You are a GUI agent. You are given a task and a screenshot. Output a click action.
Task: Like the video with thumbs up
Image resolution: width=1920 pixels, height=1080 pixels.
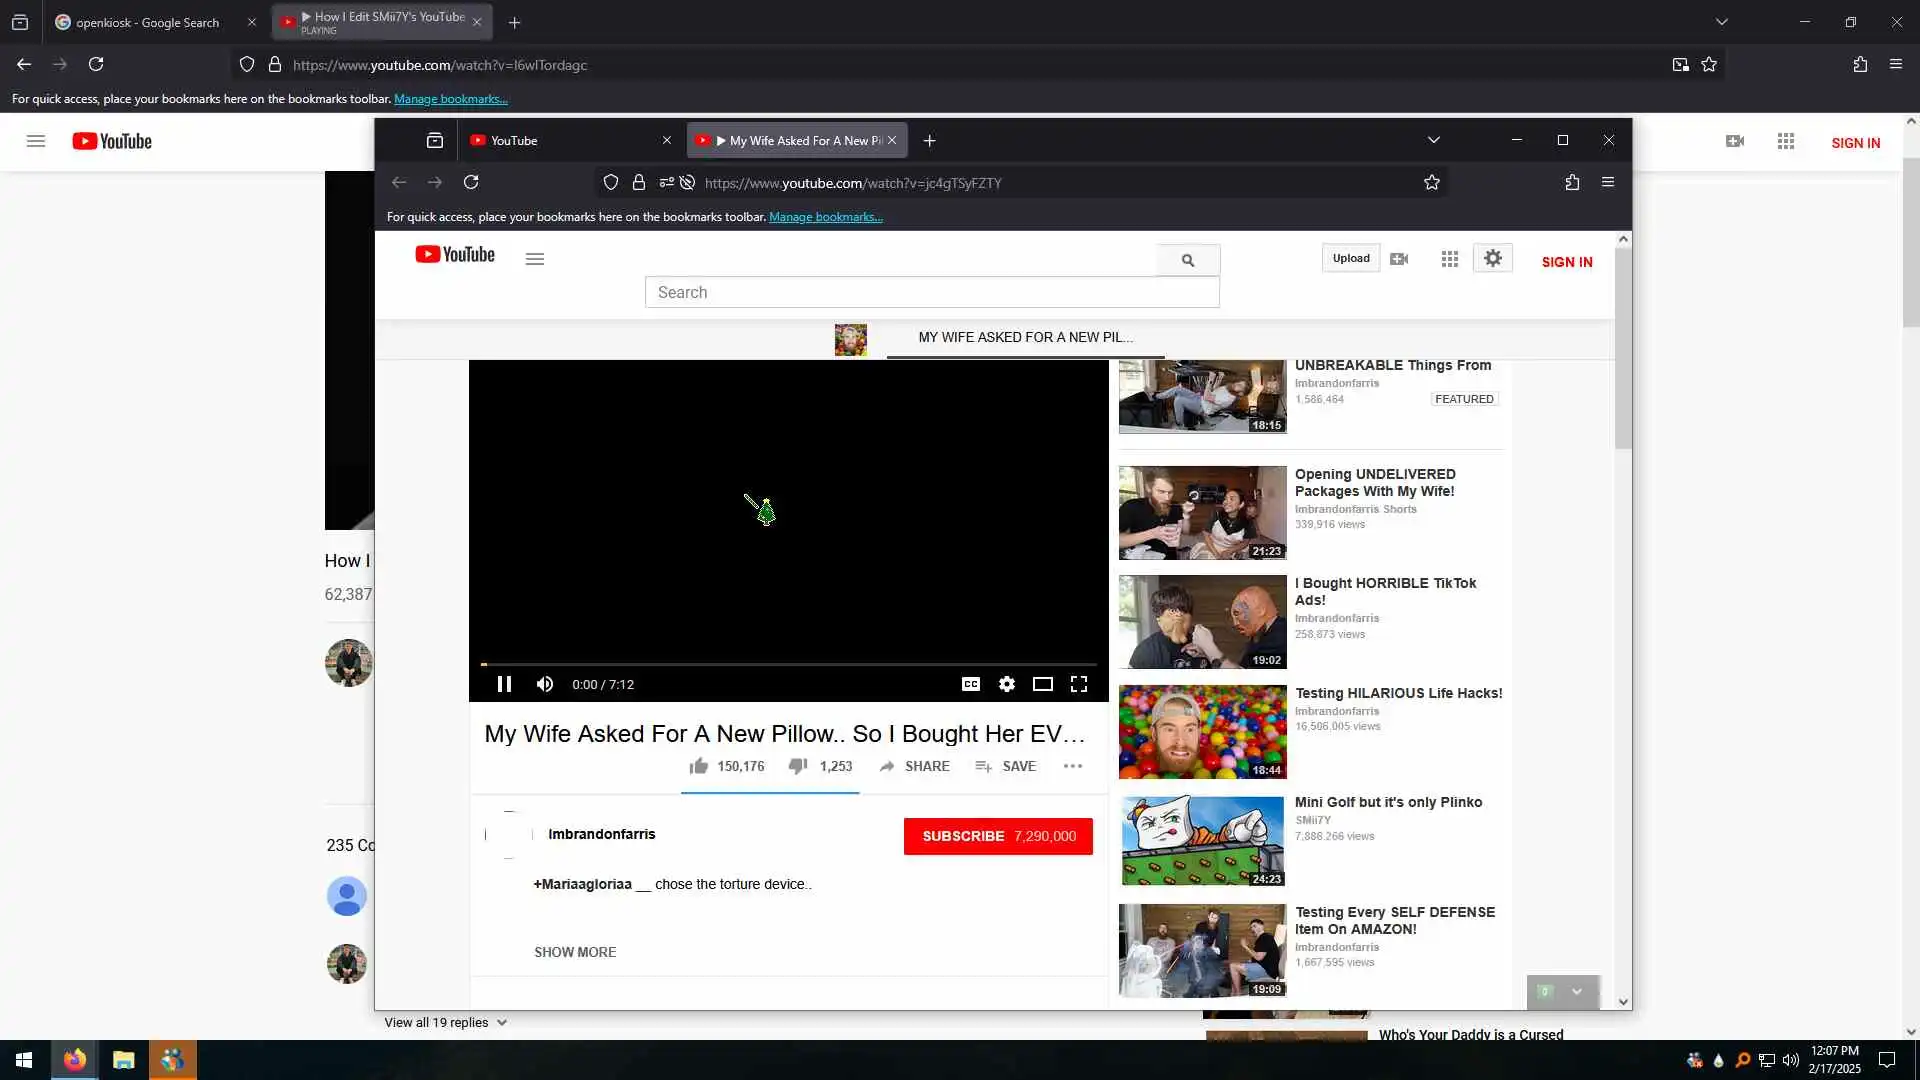[699, 766]
